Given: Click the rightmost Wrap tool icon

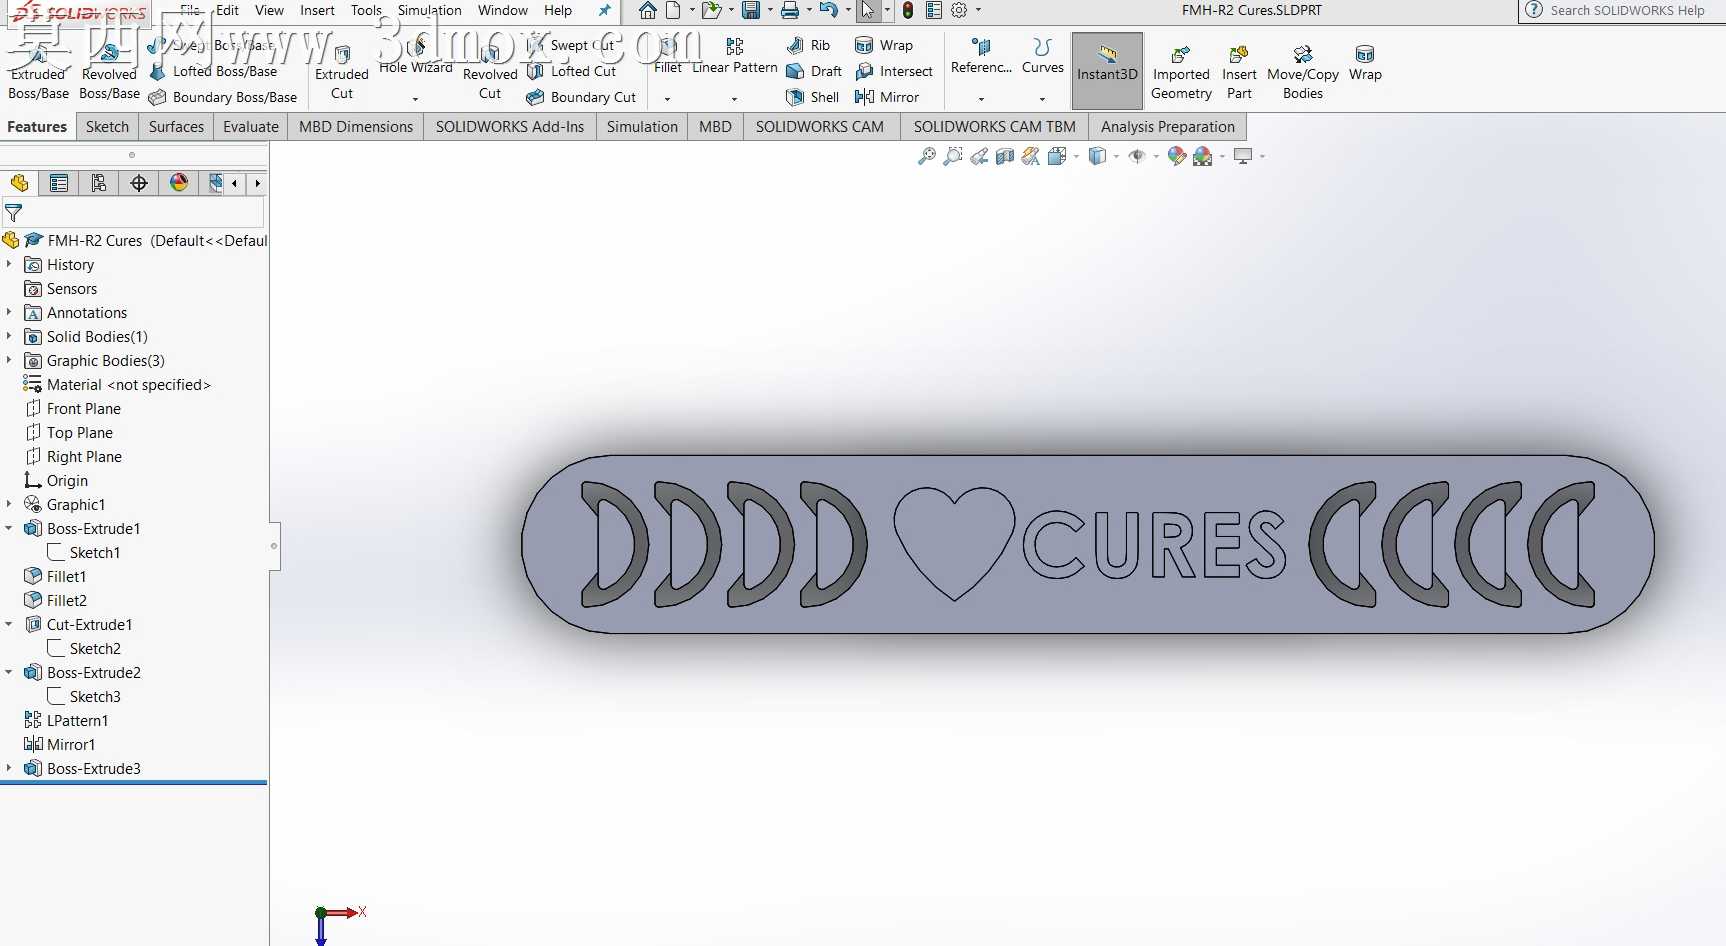Looking at the screenshot, I should 1365,62.
